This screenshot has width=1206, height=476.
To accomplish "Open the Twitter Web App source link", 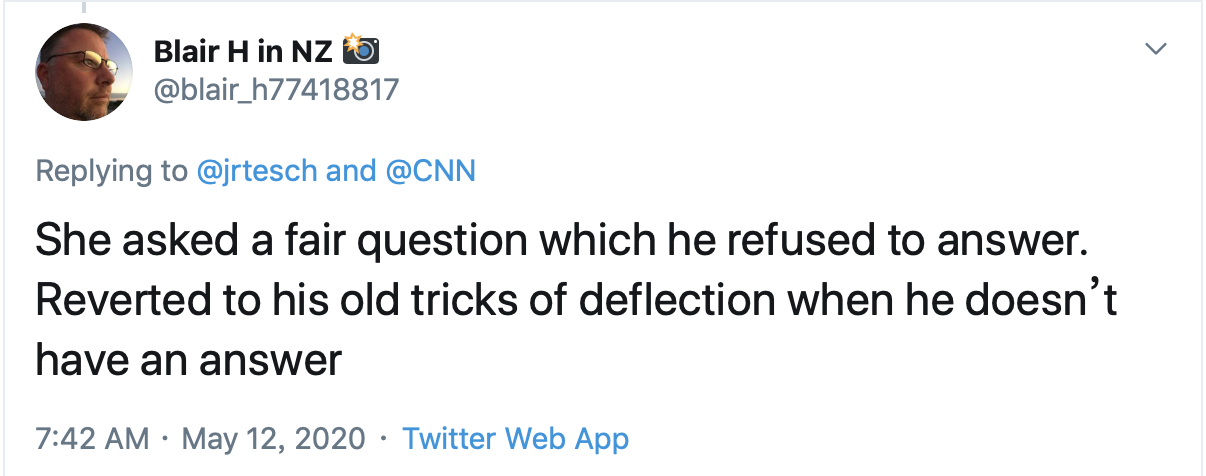I will [x=515, y=438].
